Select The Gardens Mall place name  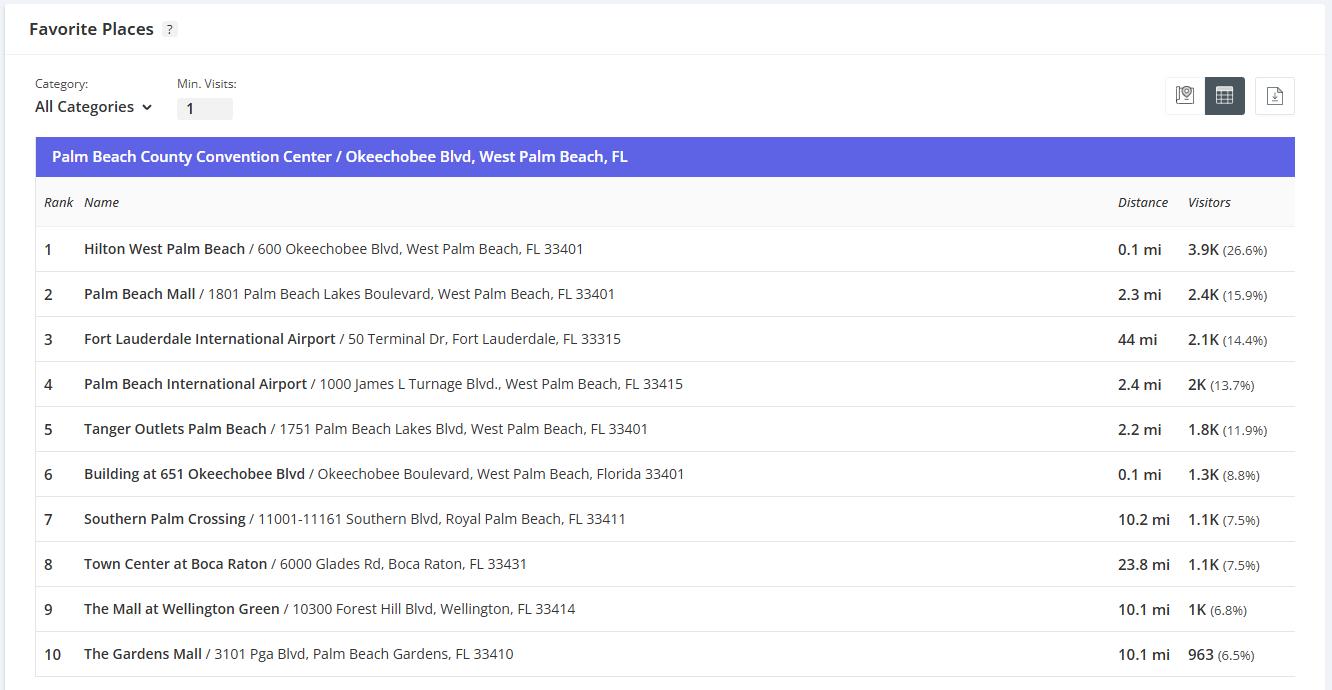click(x=142, y=654)
